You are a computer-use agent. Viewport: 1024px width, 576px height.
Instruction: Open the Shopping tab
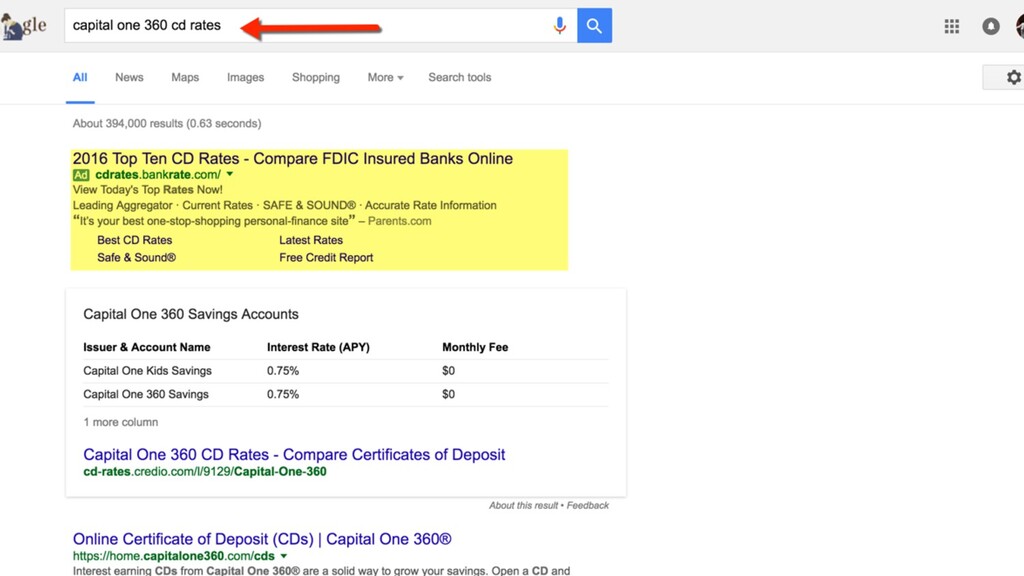click(315, 77)
